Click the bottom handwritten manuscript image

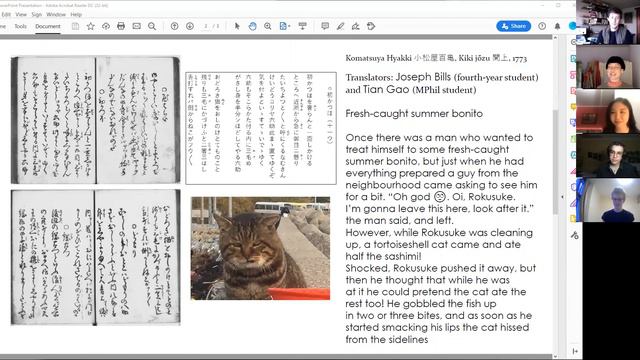(96, 257)
